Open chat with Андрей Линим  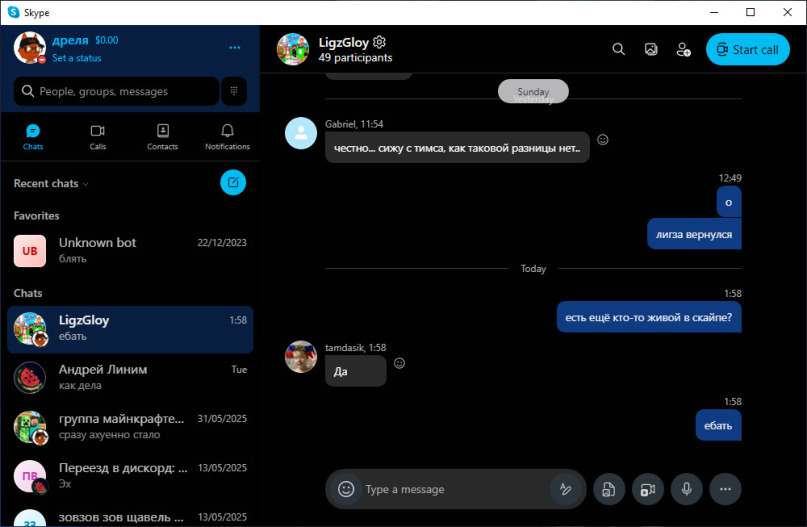130,377
